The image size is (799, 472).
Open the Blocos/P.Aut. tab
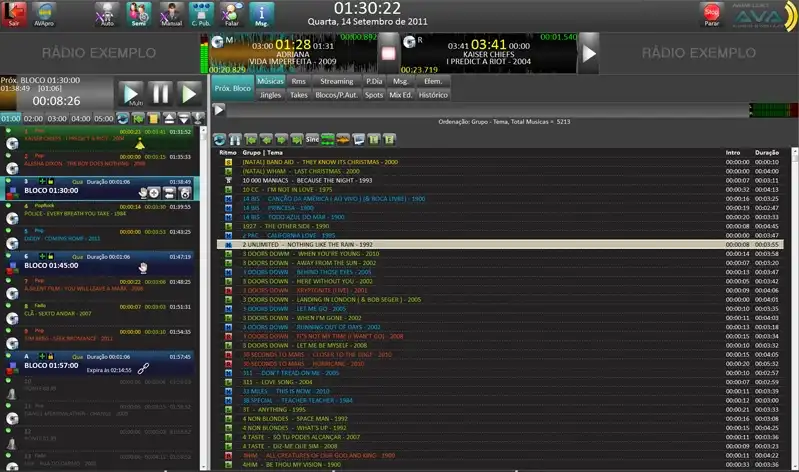[336, 95]
